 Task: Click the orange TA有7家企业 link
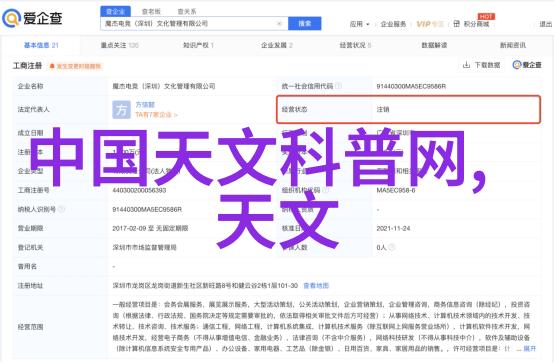[x=156, y=115]
